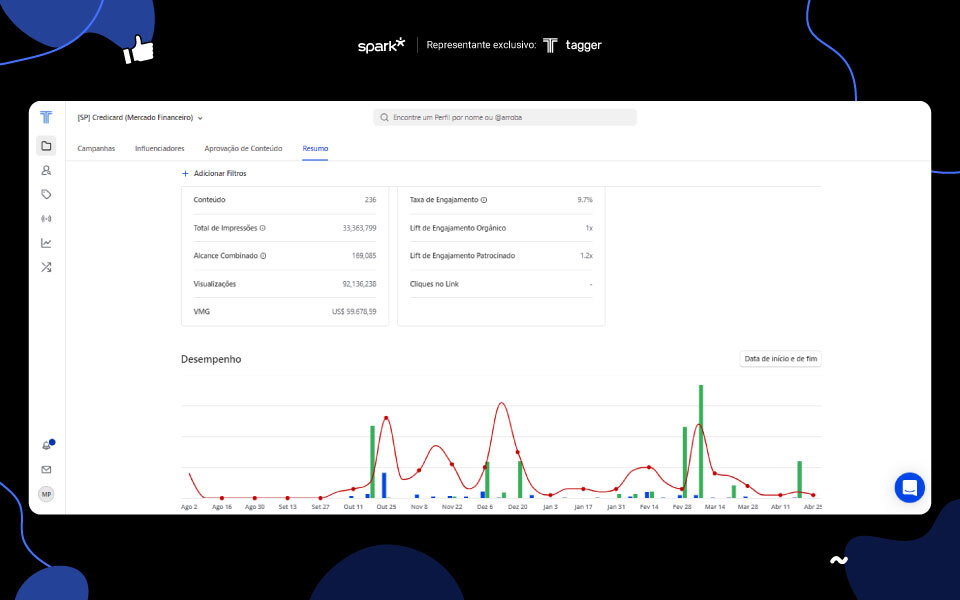Show info for Total de Impressões
Image resolution: width=960 pixels, height=600 pixels.
click(x=263, y=228)
